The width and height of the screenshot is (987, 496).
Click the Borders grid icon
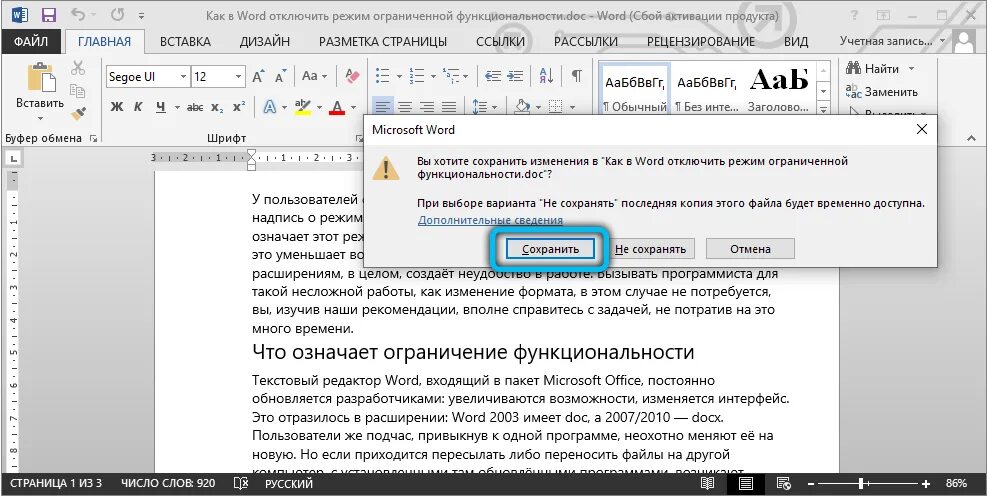(x=555, y=107)
